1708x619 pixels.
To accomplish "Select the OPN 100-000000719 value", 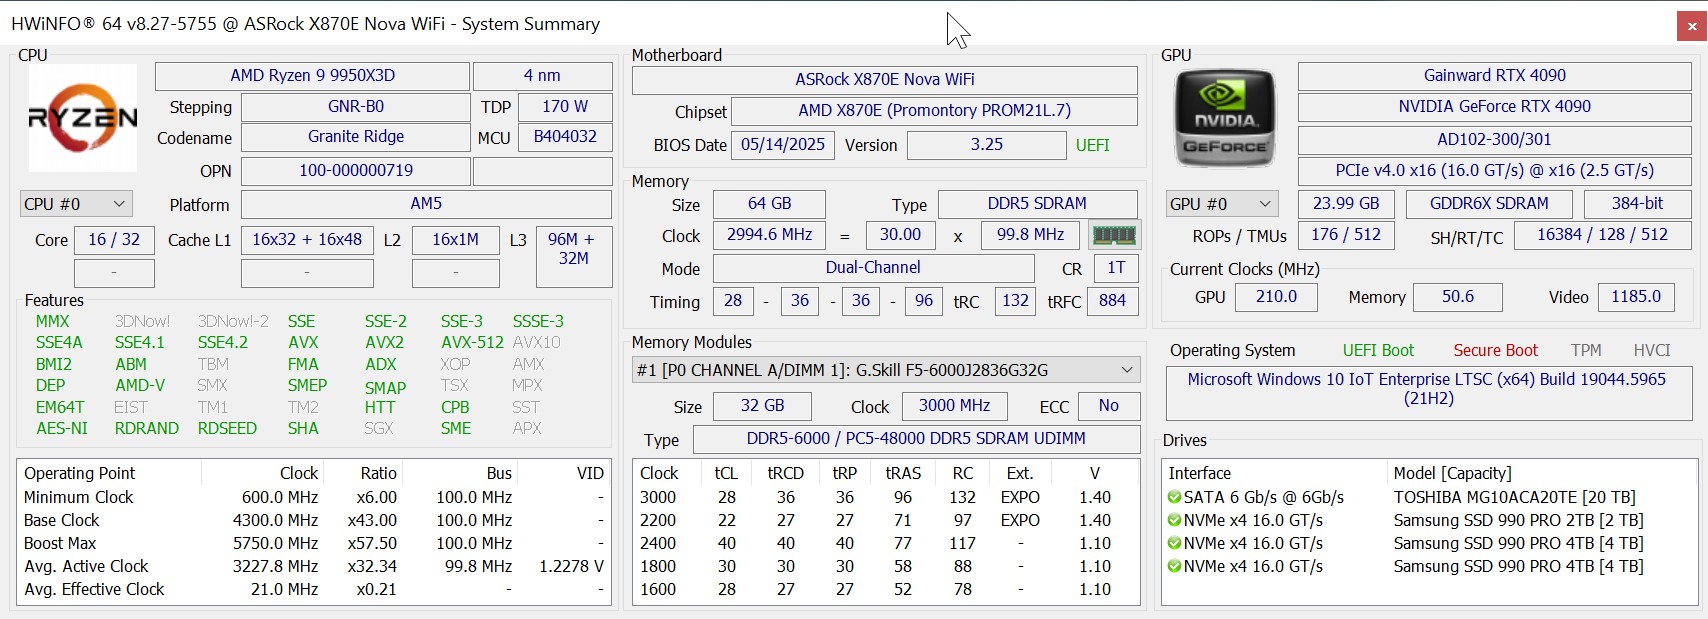I will pos(355,171).
